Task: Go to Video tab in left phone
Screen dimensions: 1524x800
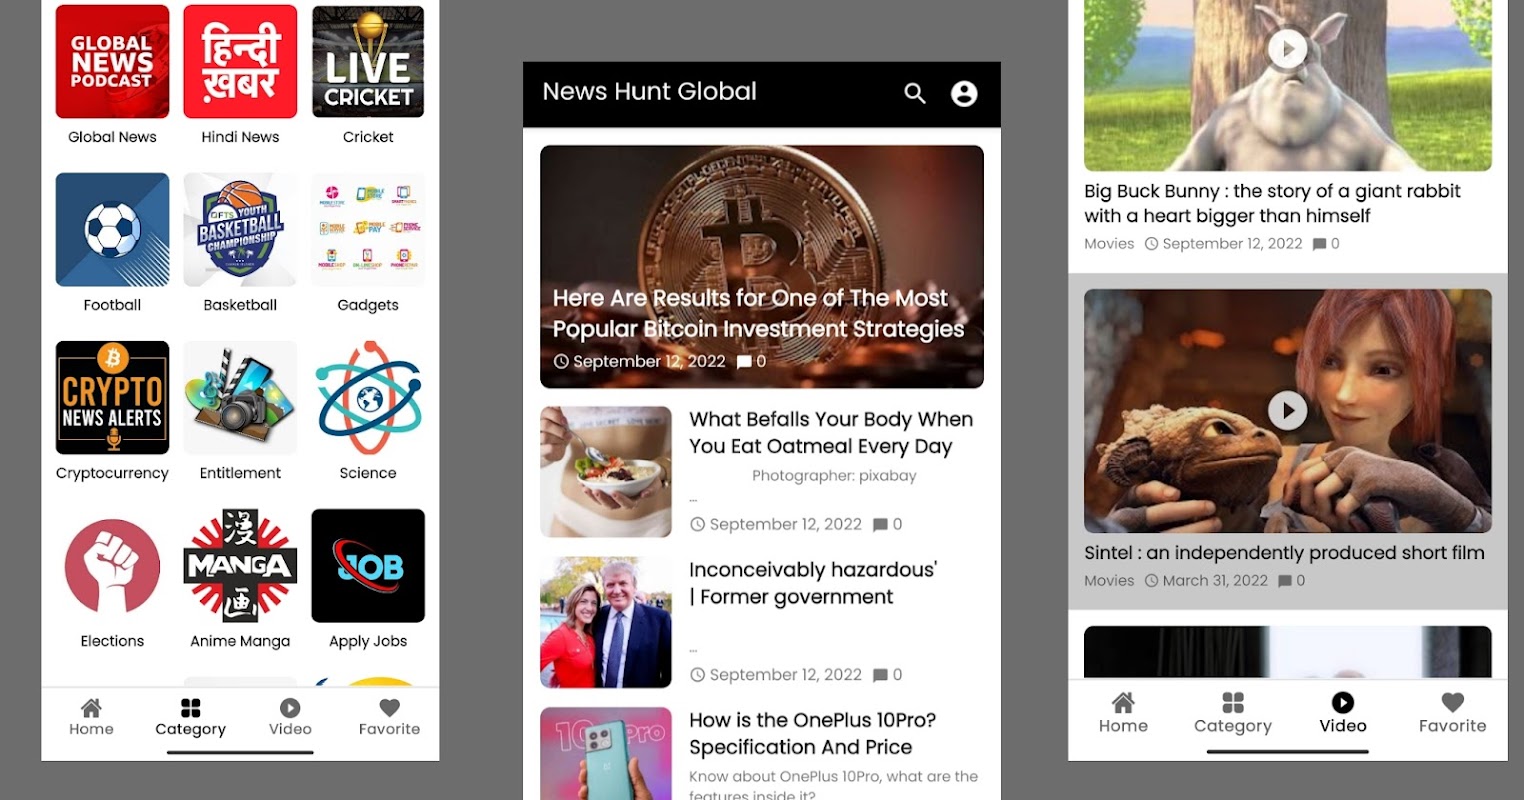Action: tap(290, 717)
